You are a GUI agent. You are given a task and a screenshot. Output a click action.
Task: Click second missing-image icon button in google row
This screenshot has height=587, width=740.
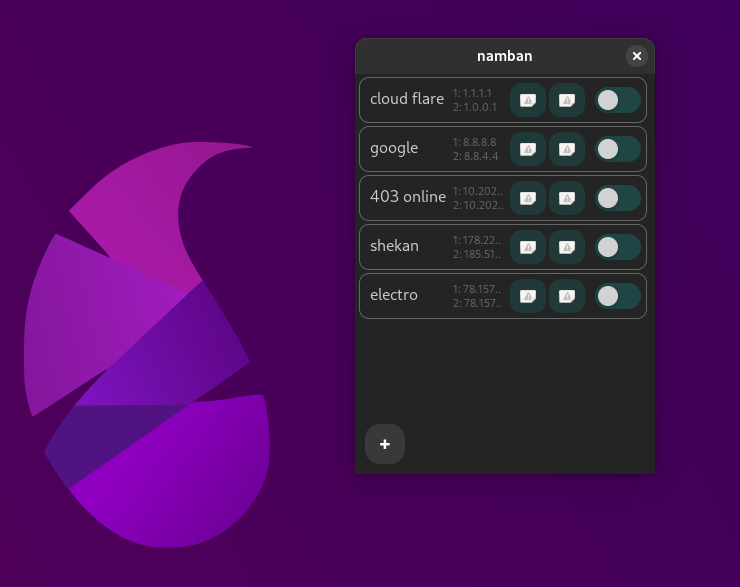567,149
